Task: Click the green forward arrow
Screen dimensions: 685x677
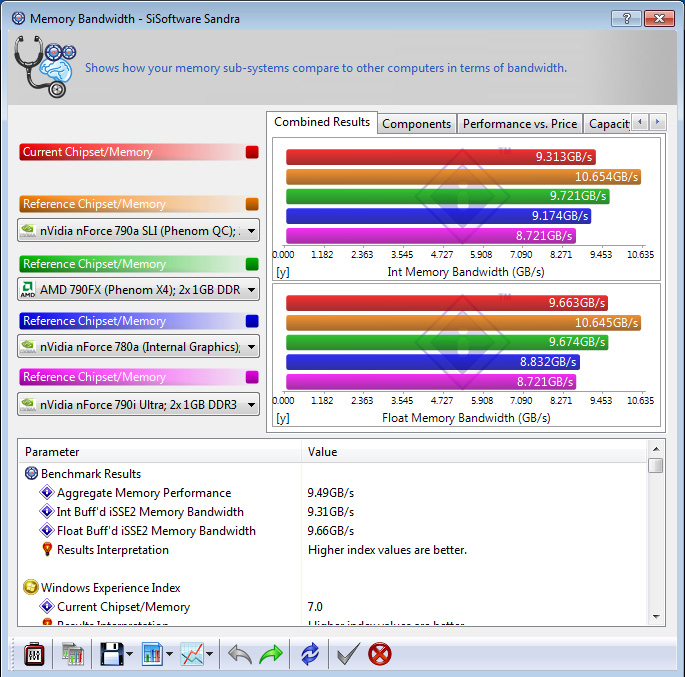Action: pyautogui.click(x=271, y=654)
